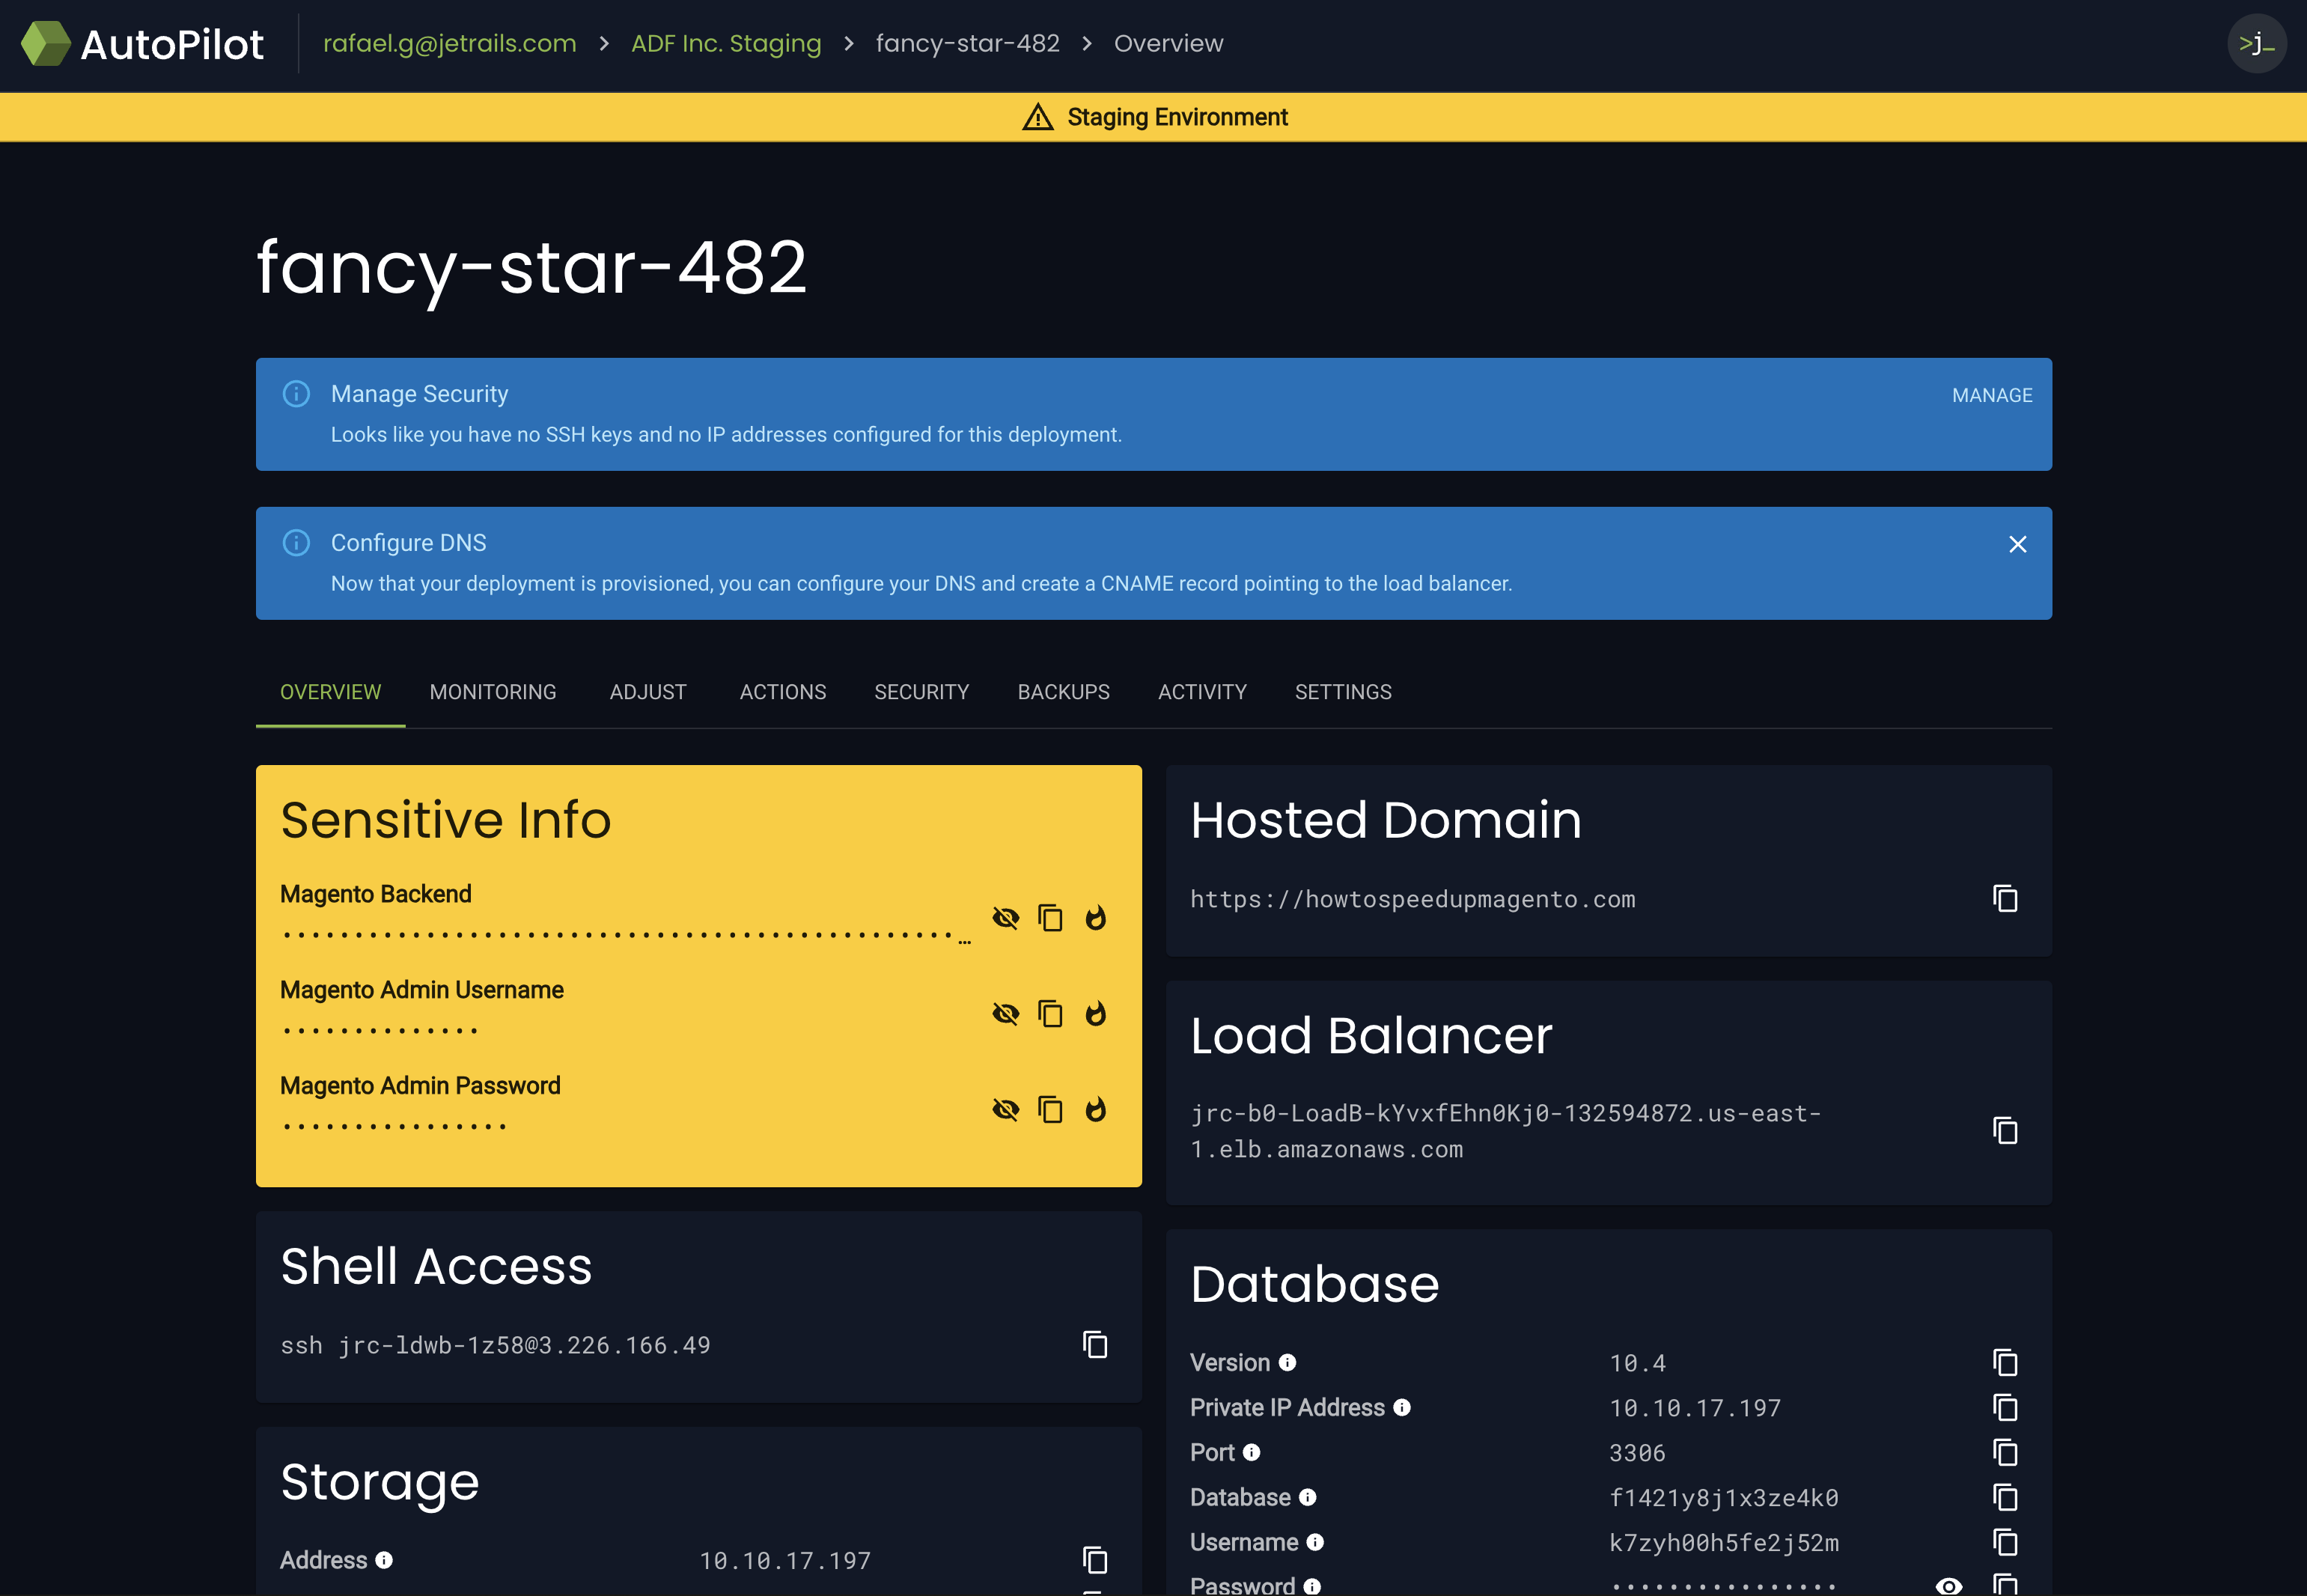This screenshot has height=1596, width=2307.
Task: Copy the Shell Access SSH command
Action: tap(1095, 1345)
